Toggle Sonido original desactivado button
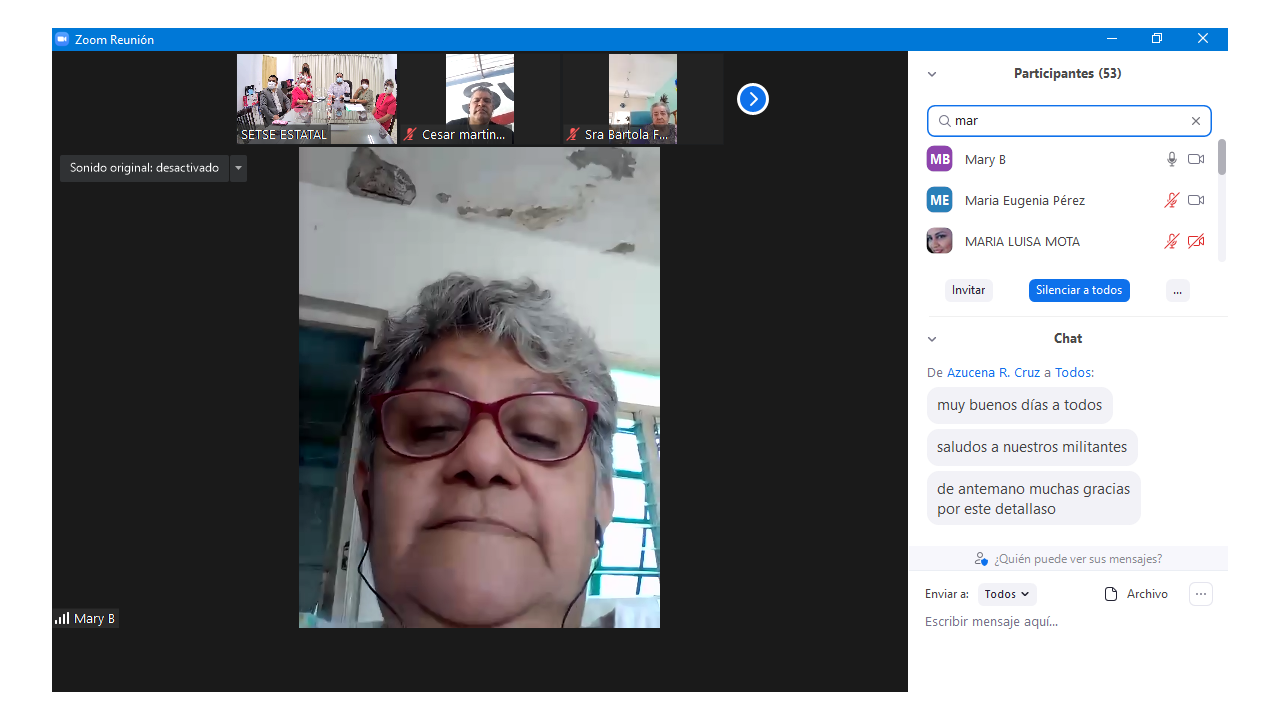The height and width of the screenshot is (720, 1280). [x=144, y=168]
